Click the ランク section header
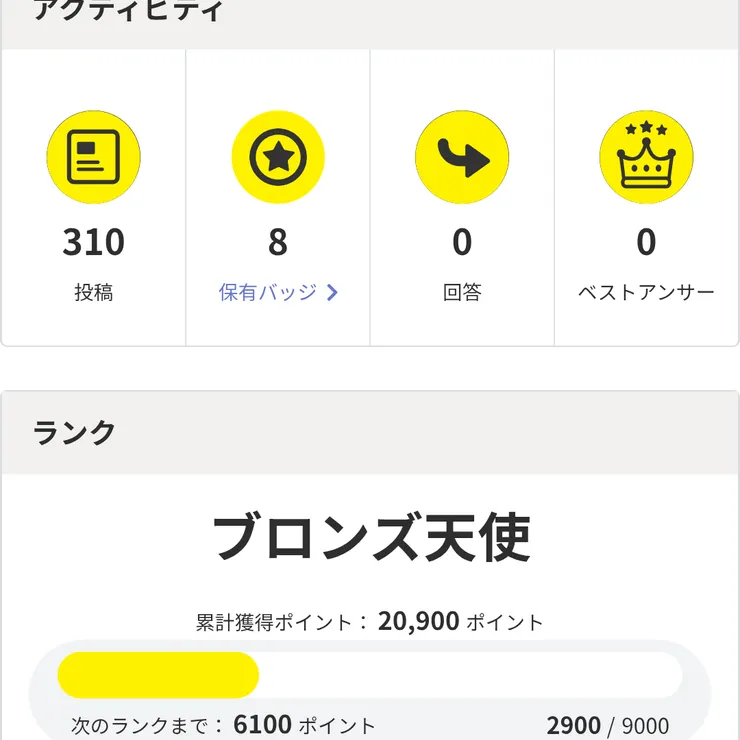Viewport: 740px width, 740px height. point(75,432)
